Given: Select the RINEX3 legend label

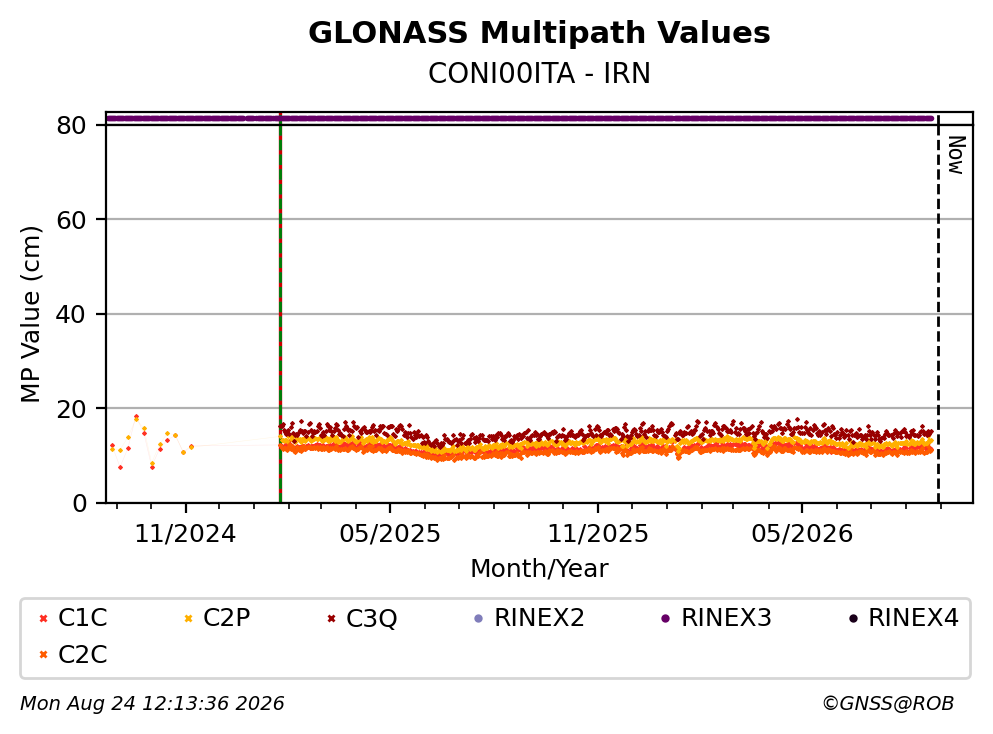Looking at the screenshot, I should (x=726, y=617).
